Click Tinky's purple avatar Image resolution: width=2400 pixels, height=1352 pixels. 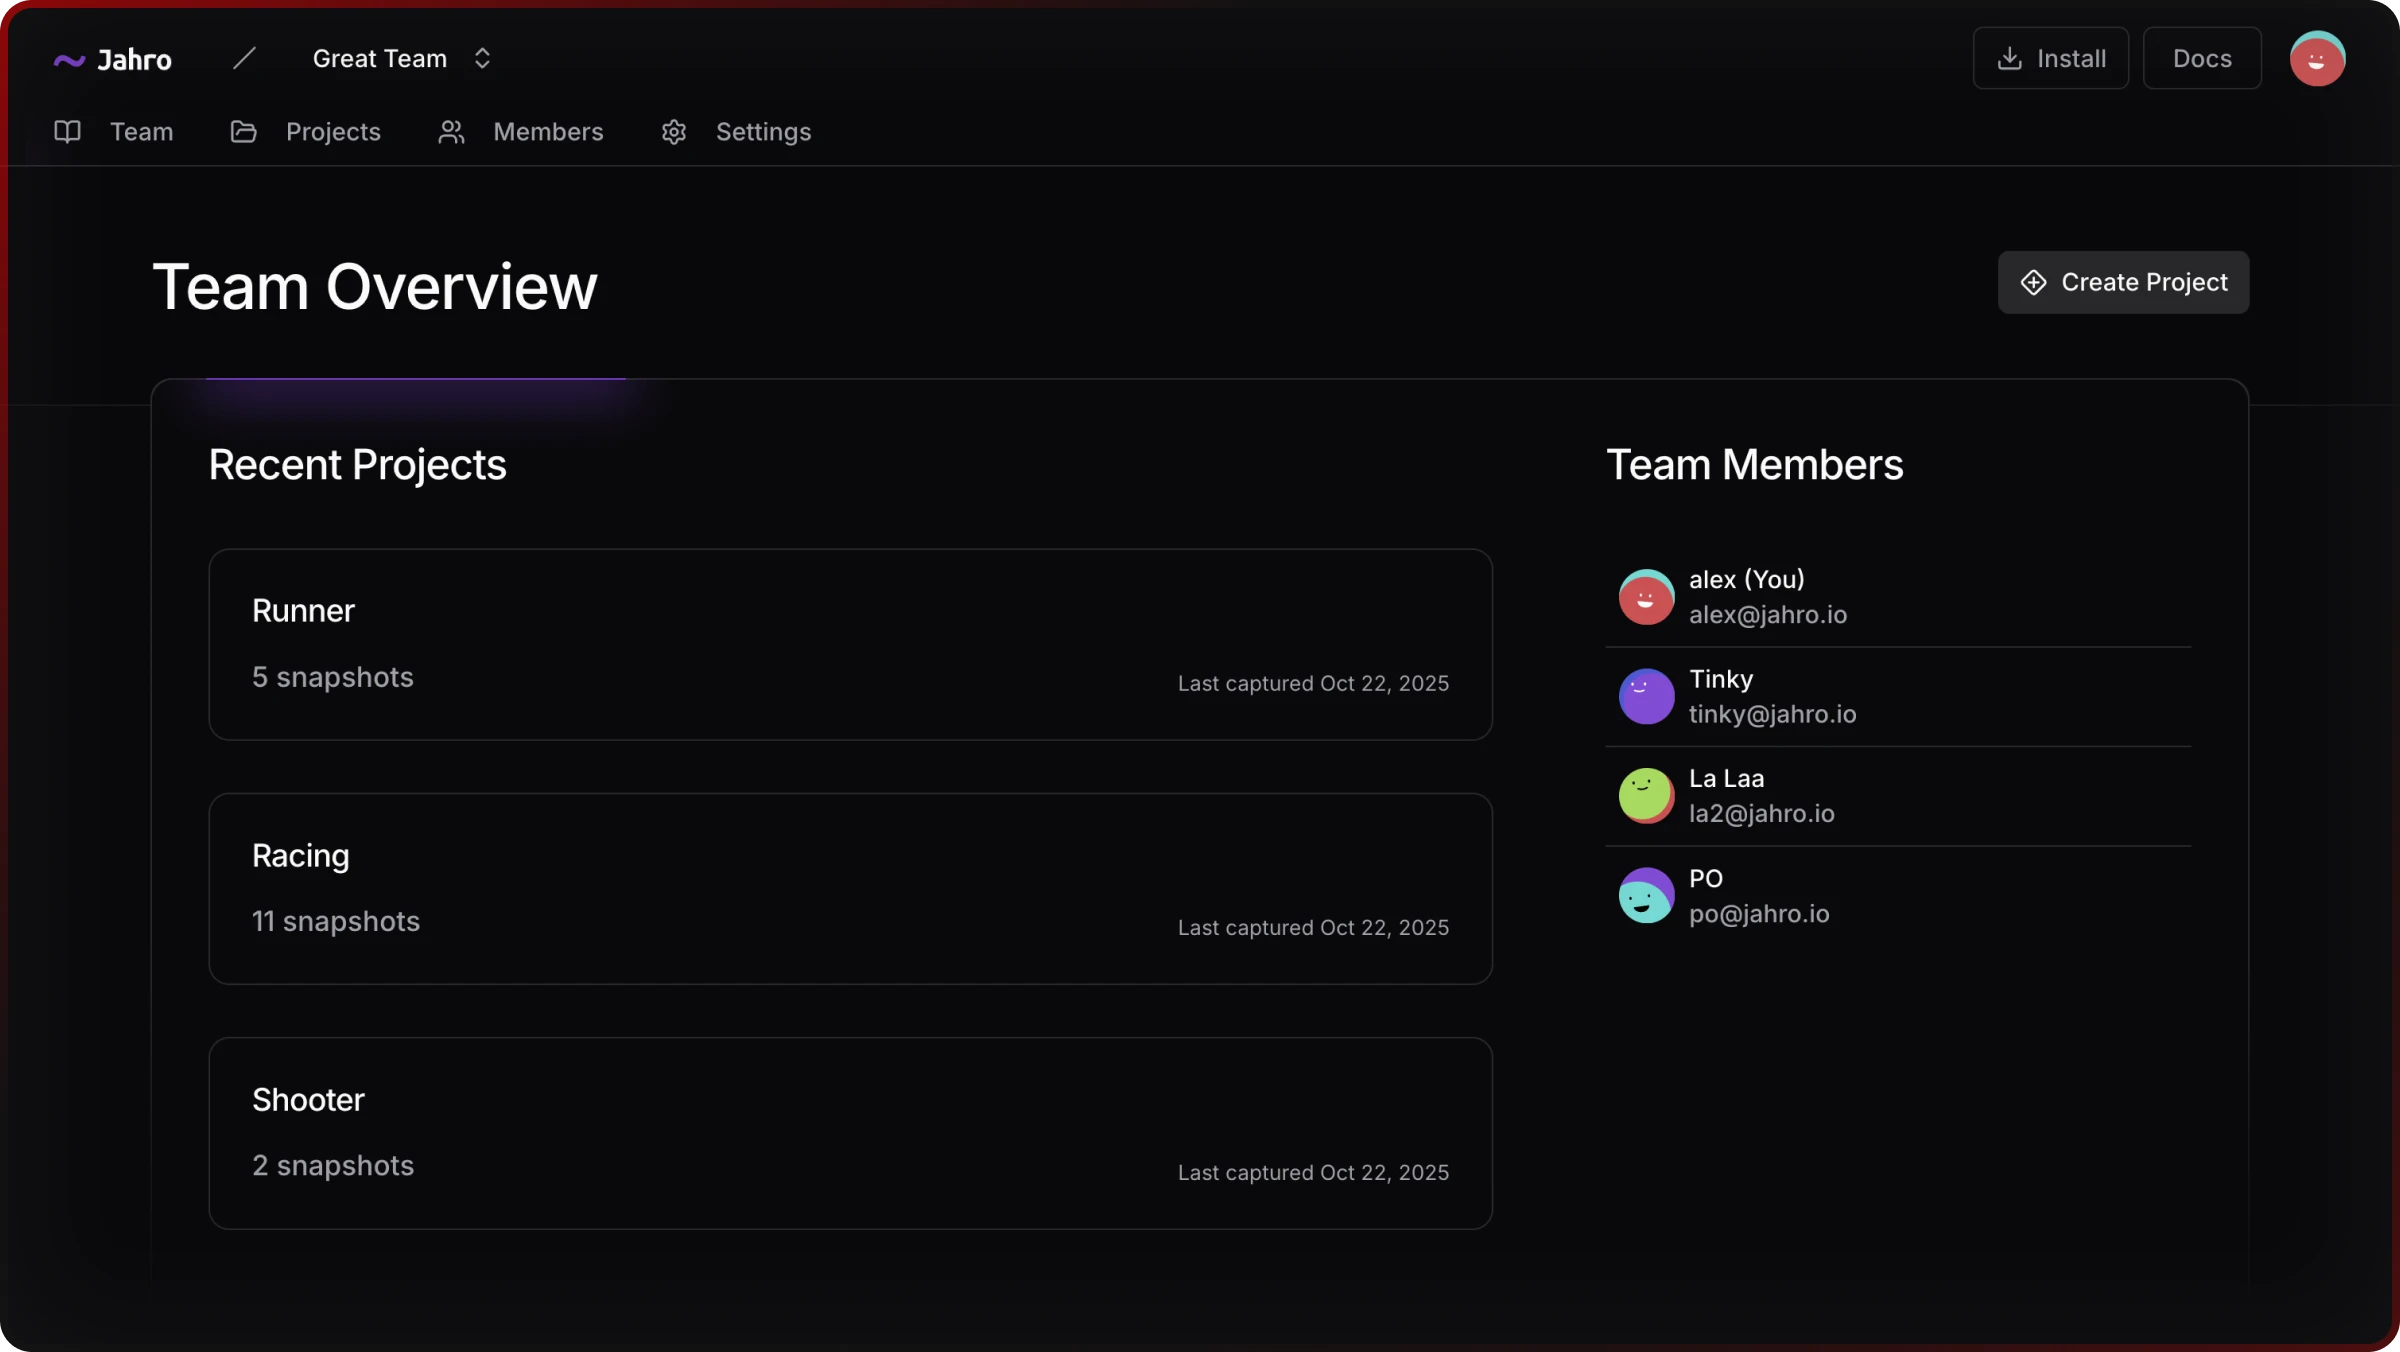tap(1646, 697)
